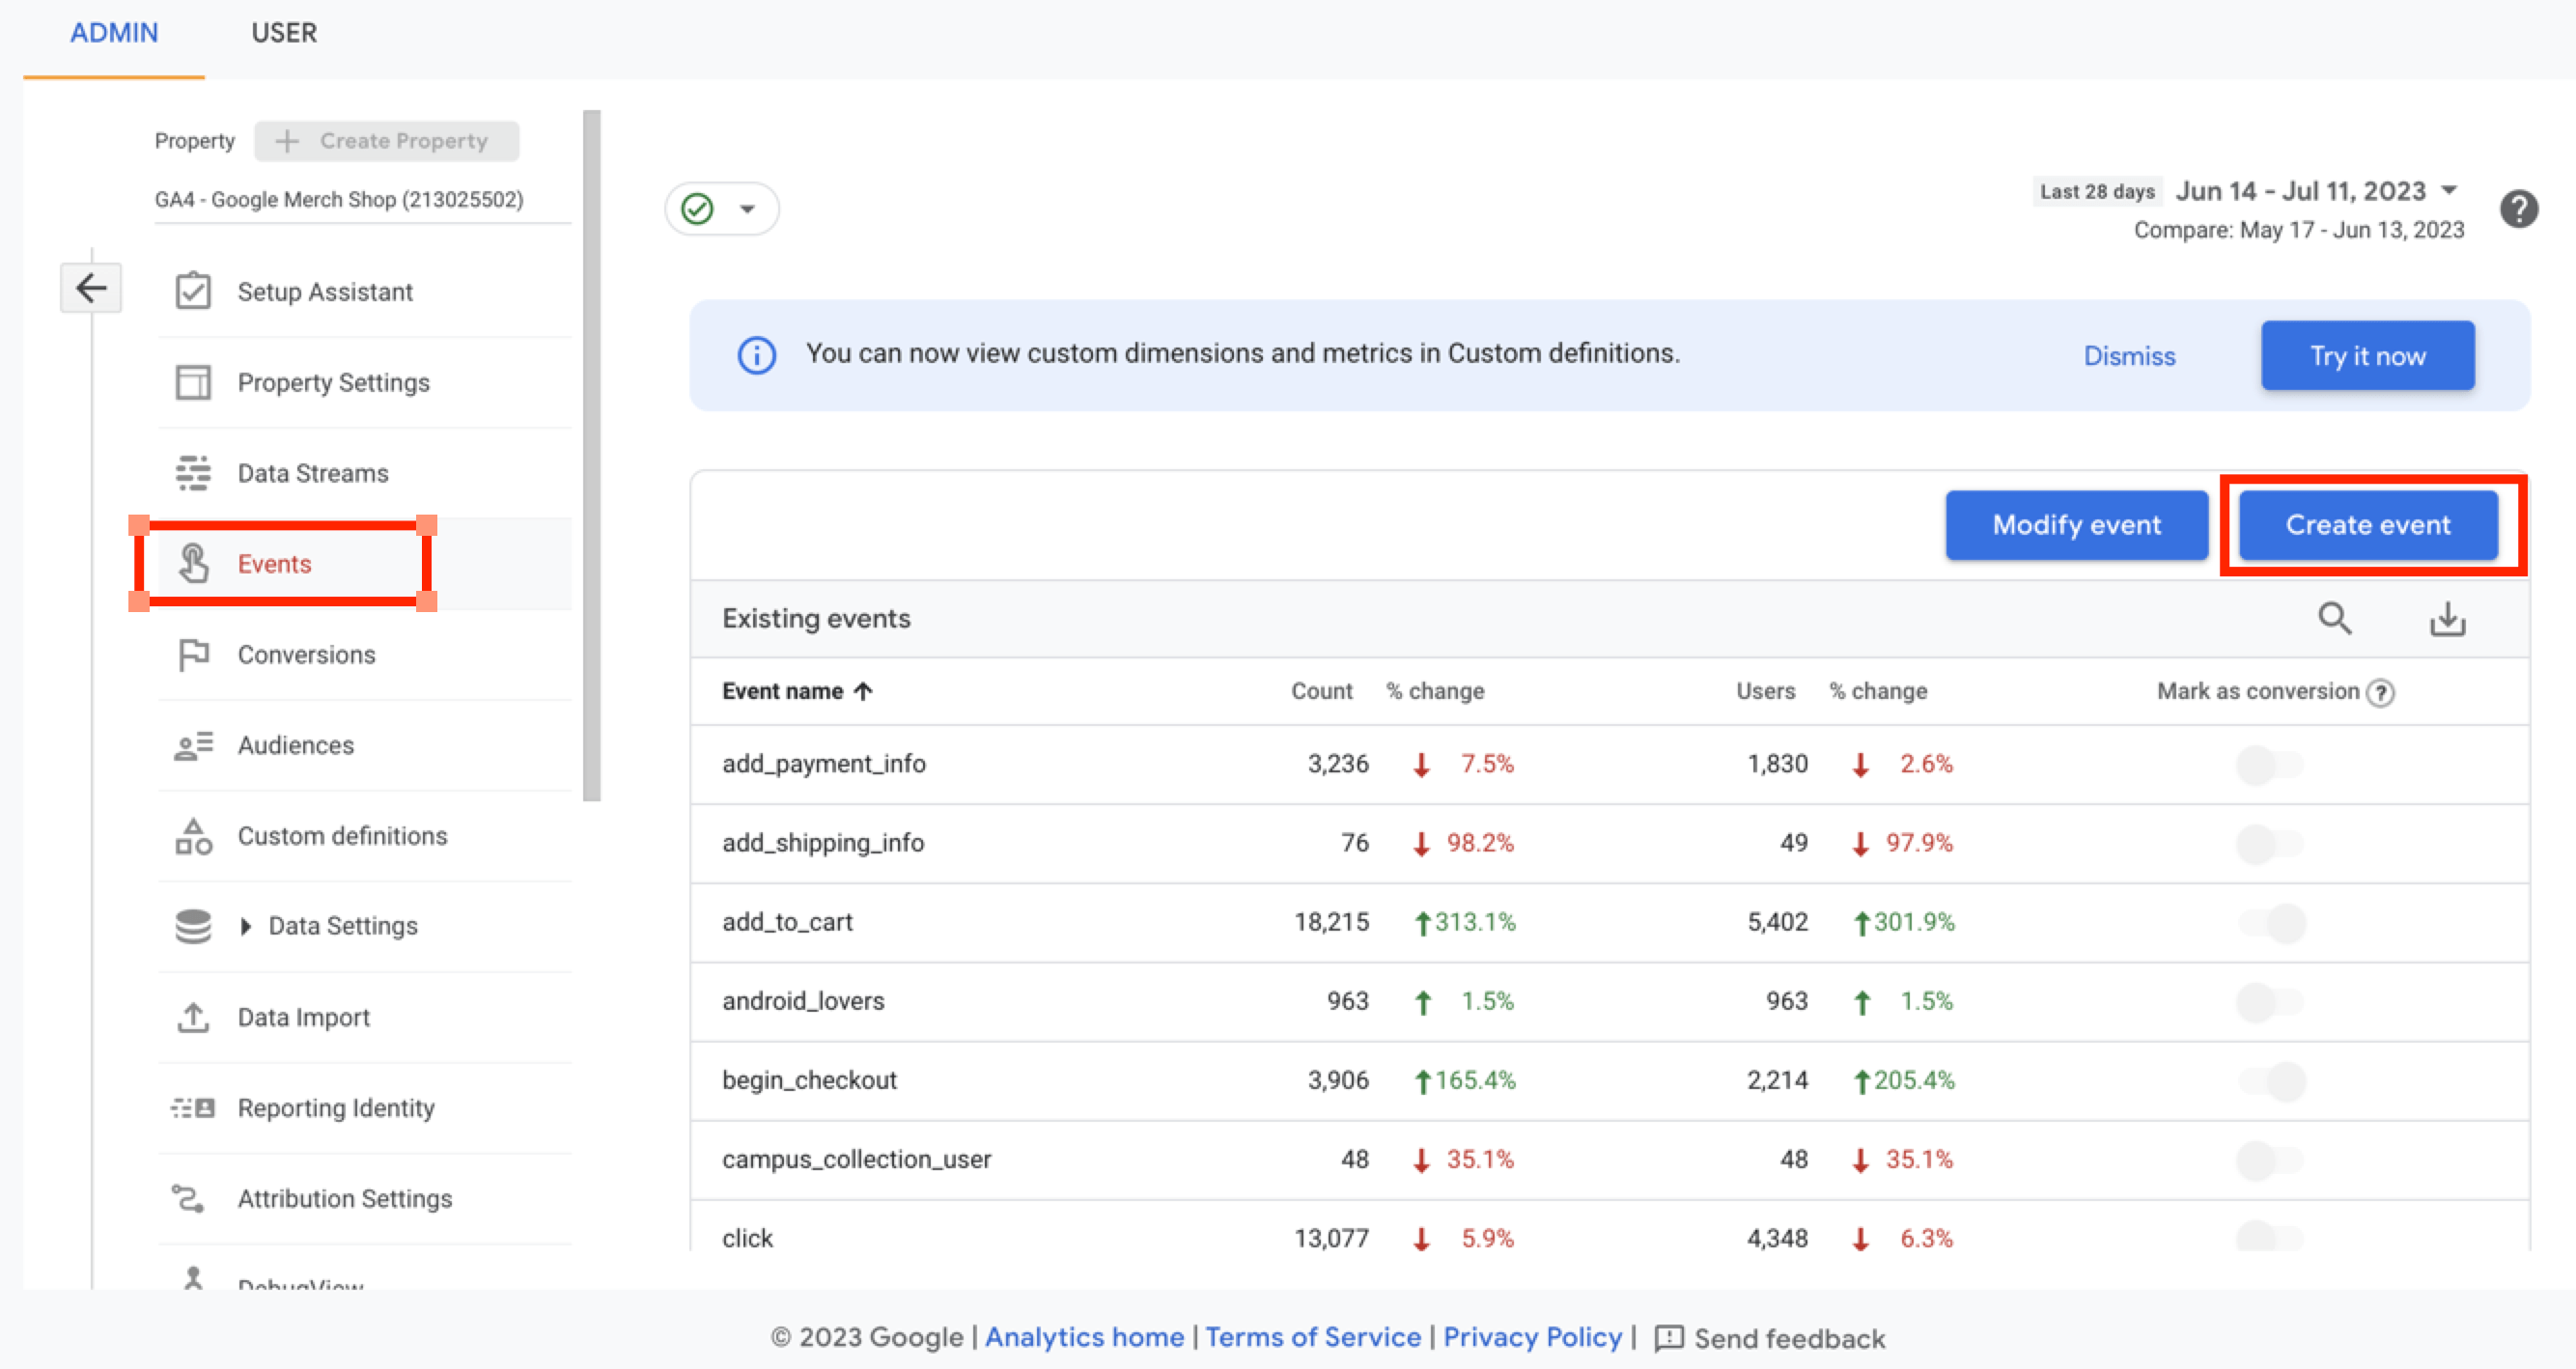This screenshot has height=1369, width=2576.
Task: Click the Custom definitions shapes icon
Action: pos(193,836)
